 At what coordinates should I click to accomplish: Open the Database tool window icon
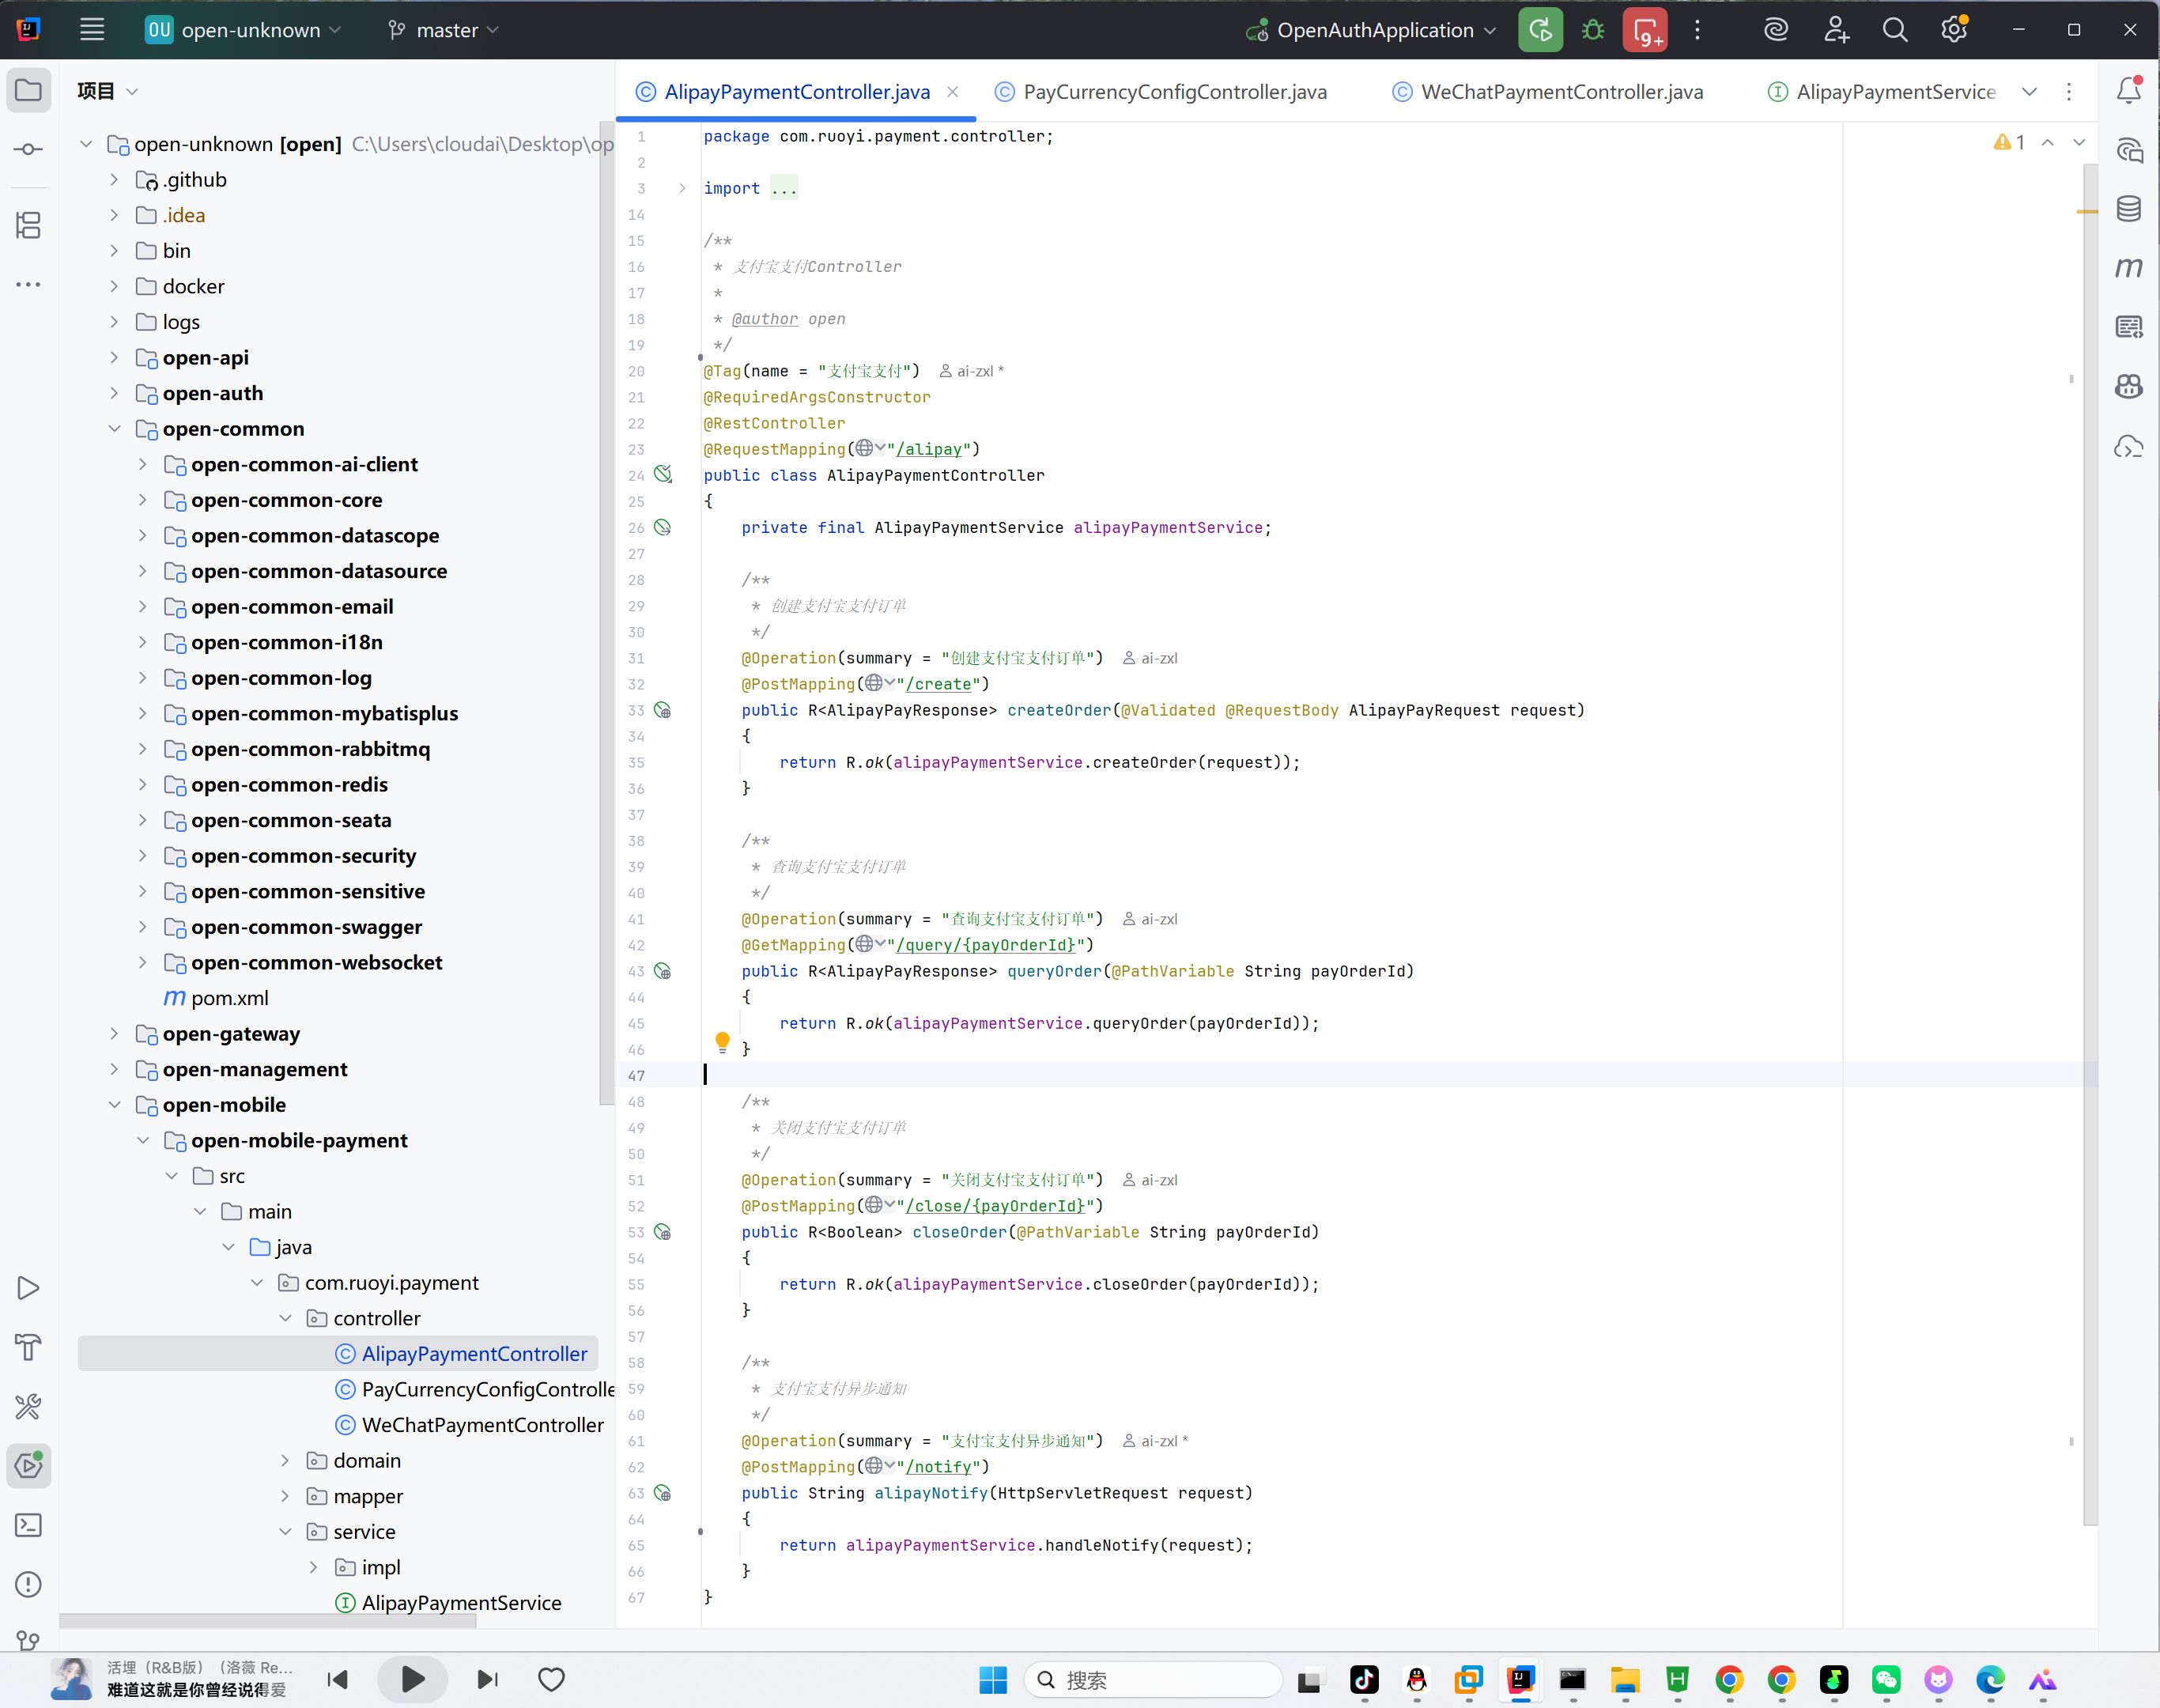pyautogui.click(x=2129, y=208)
